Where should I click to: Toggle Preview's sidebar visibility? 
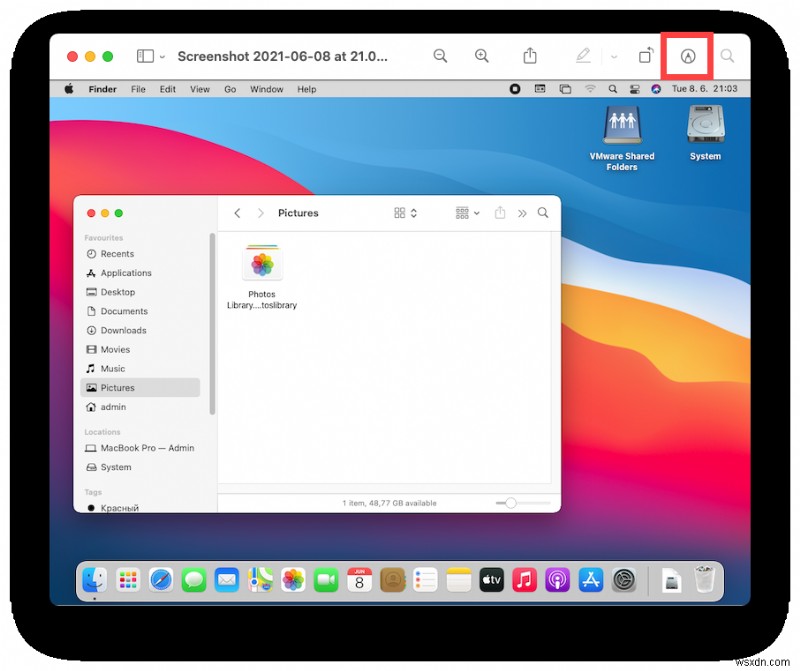click(143, 56)
